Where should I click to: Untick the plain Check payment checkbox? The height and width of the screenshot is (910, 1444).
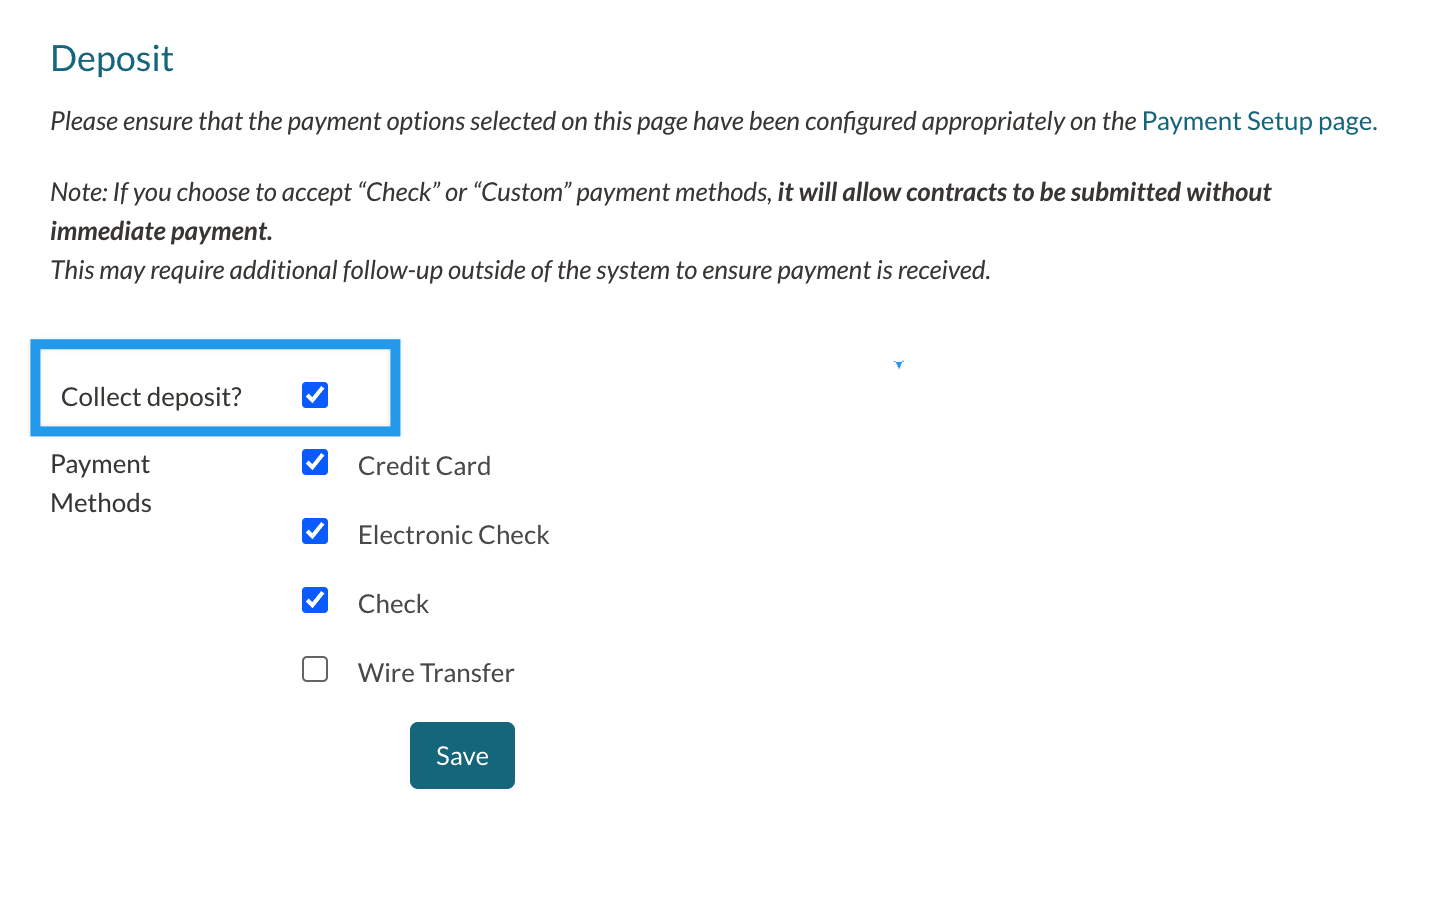tap(315, 600)
